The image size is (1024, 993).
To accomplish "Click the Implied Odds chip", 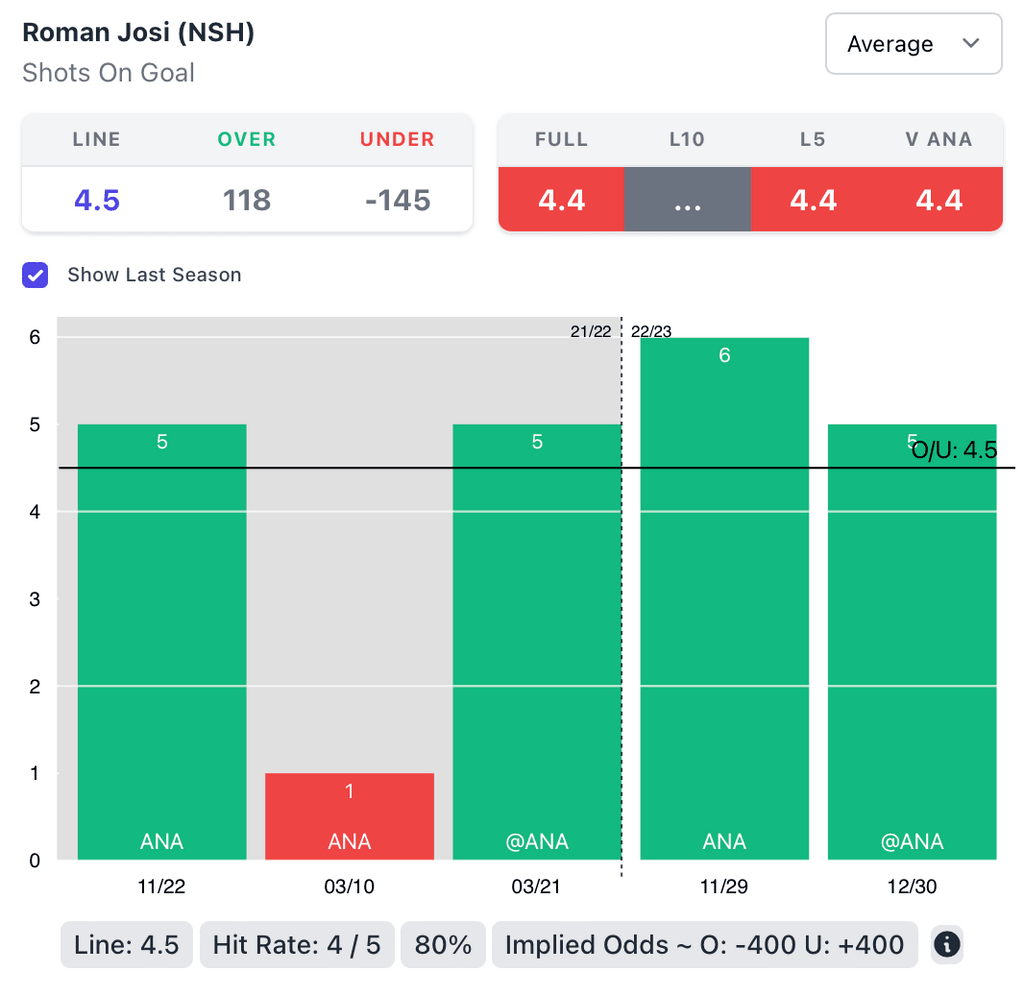I will (704, 944).
